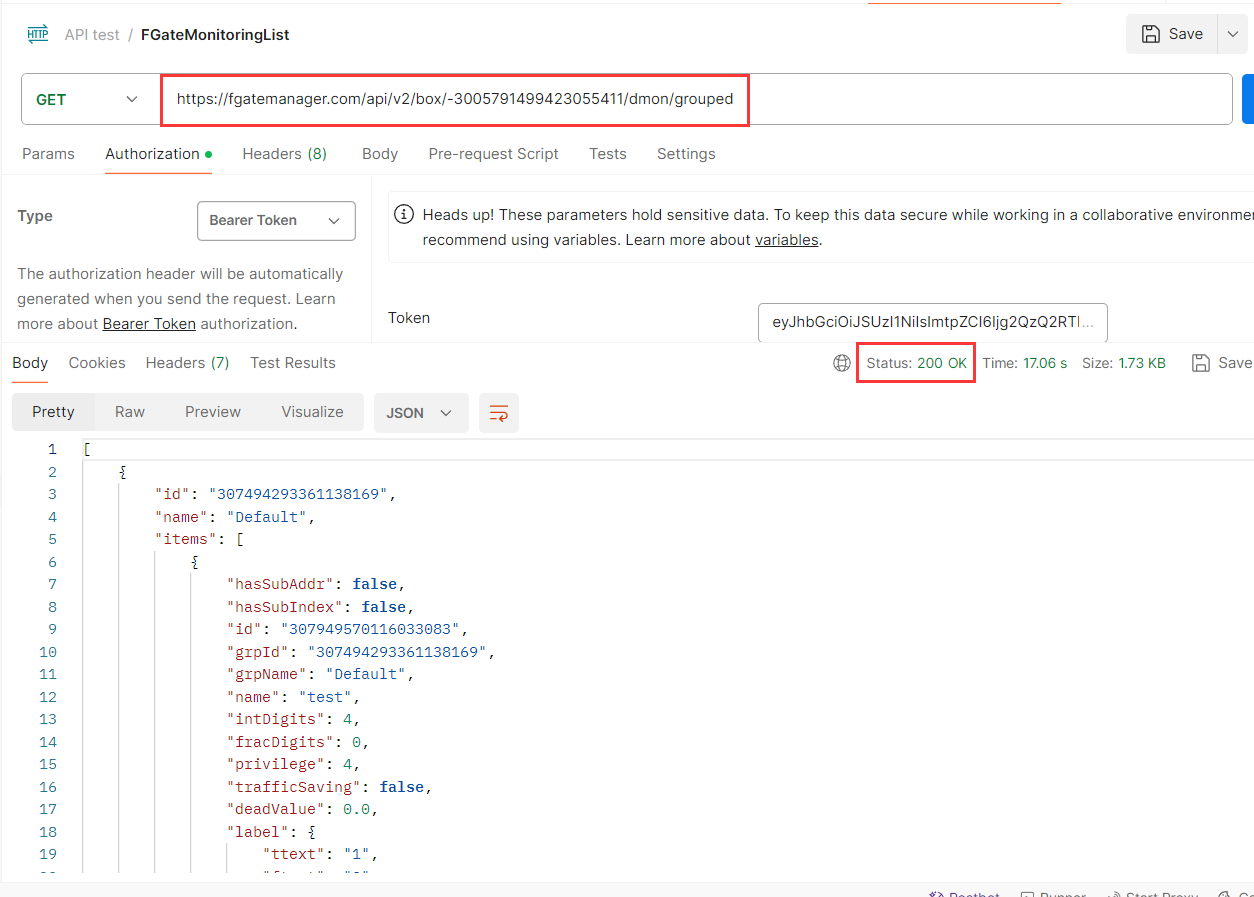Open the Bearer Token documentation link
1254x897 pixels.
point(149,324)
